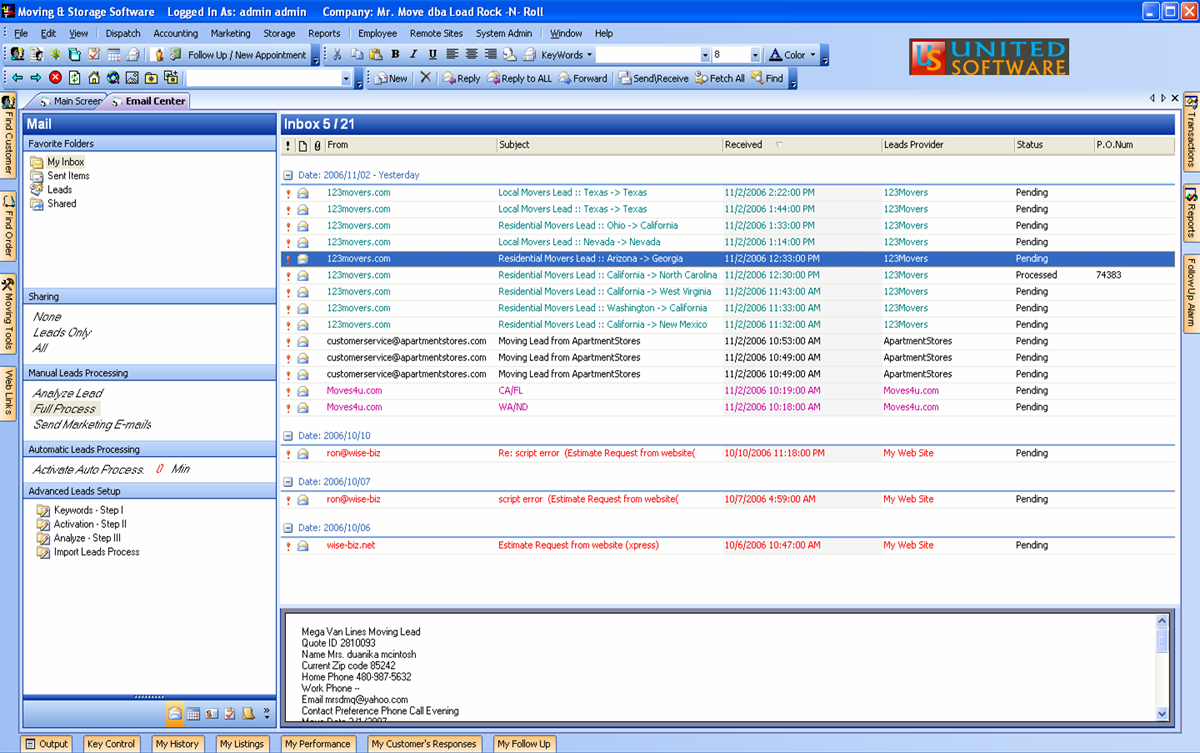Click the Forward button
Screen dimensions: 1200x753
583,78
